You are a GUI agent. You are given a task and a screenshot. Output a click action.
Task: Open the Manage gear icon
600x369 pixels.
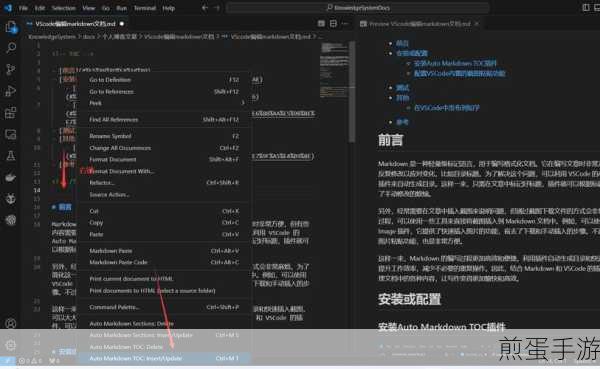11,345
